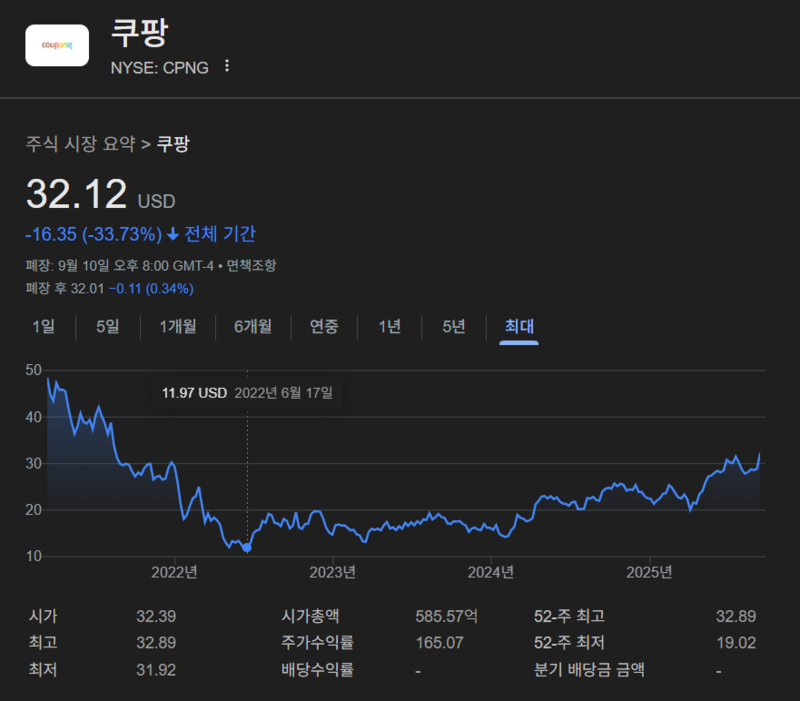
Task: Click the 52-주 최저 label
Action: click(x=569, y=643)
